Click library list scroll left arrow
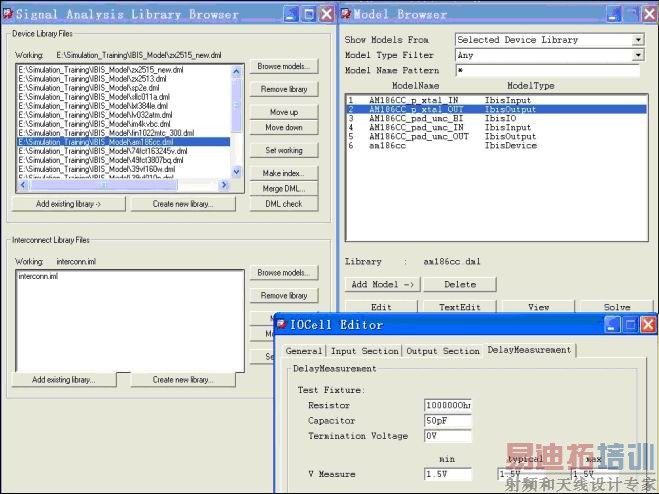This screenshot has width=659, height=494. [x=23, y=185]
